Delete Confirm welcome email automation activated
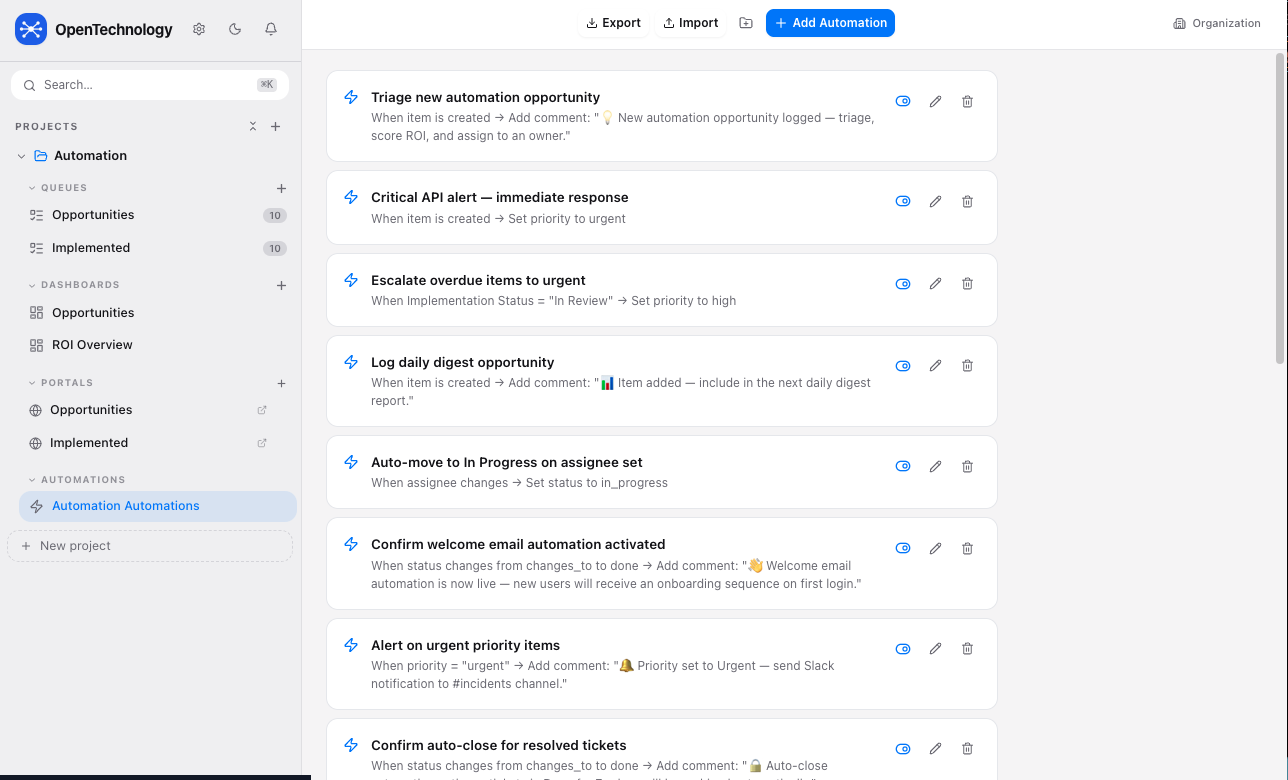 968,548
